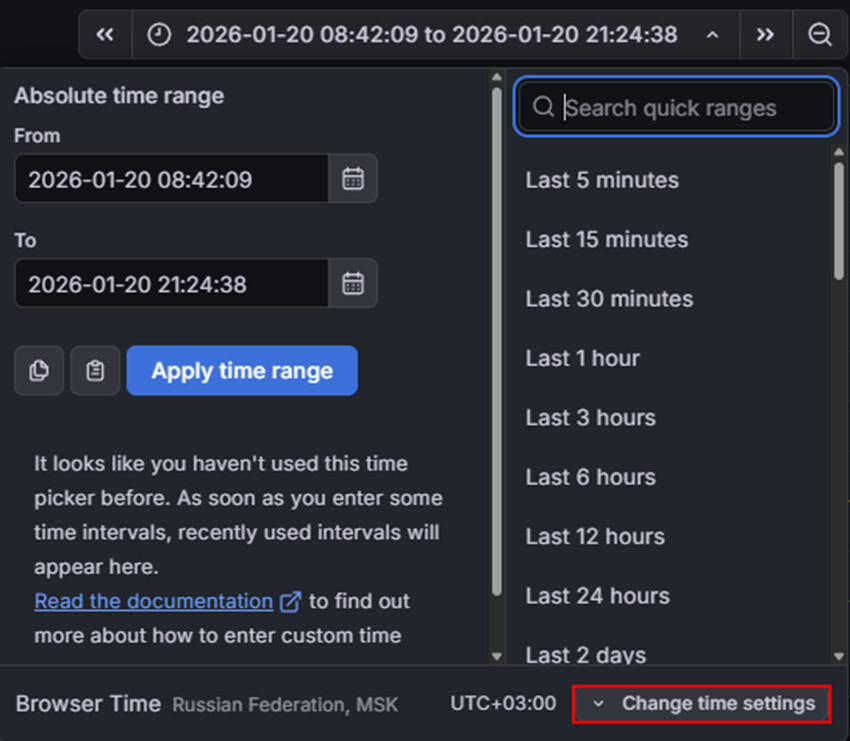
Task: Collapse the time picker using caret
Action: (x=712, y=35)
